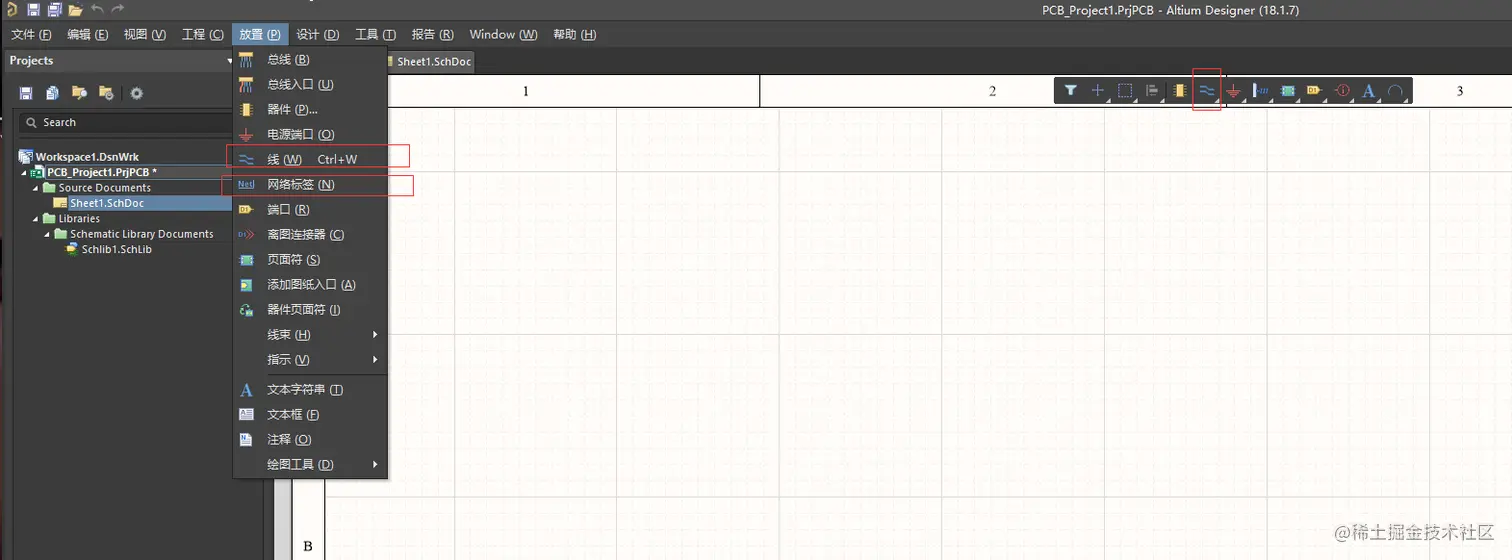1512x560 pixels.
Task: Click the align objects tool icon
Action: (x=1152, y=91)
